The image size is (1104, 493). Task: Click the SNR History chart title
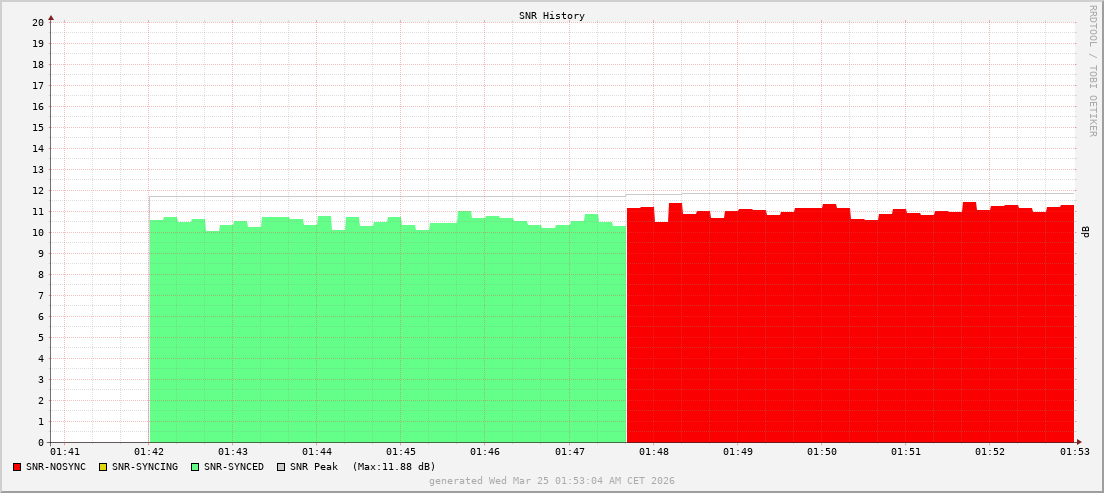(x=552, y=16)
